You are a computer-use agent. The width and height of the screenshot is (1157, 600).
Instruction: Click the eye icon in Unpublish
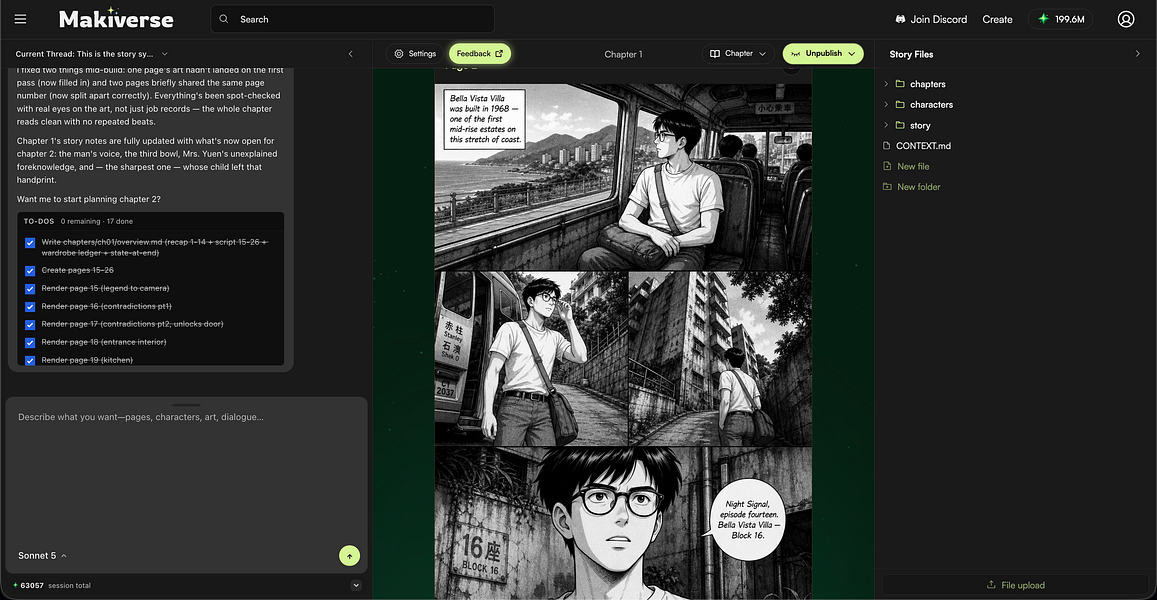point(795,54)
